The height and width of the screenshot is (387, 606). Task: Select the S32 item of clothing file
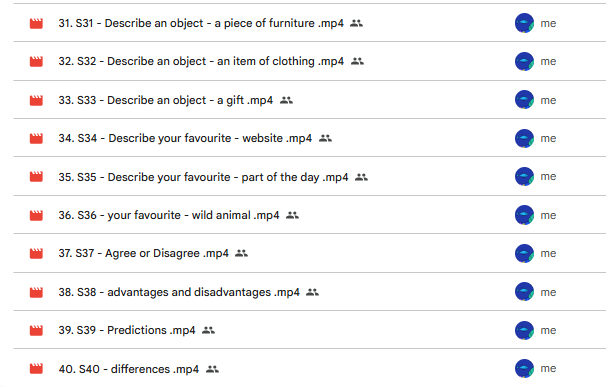coord(201,61)
